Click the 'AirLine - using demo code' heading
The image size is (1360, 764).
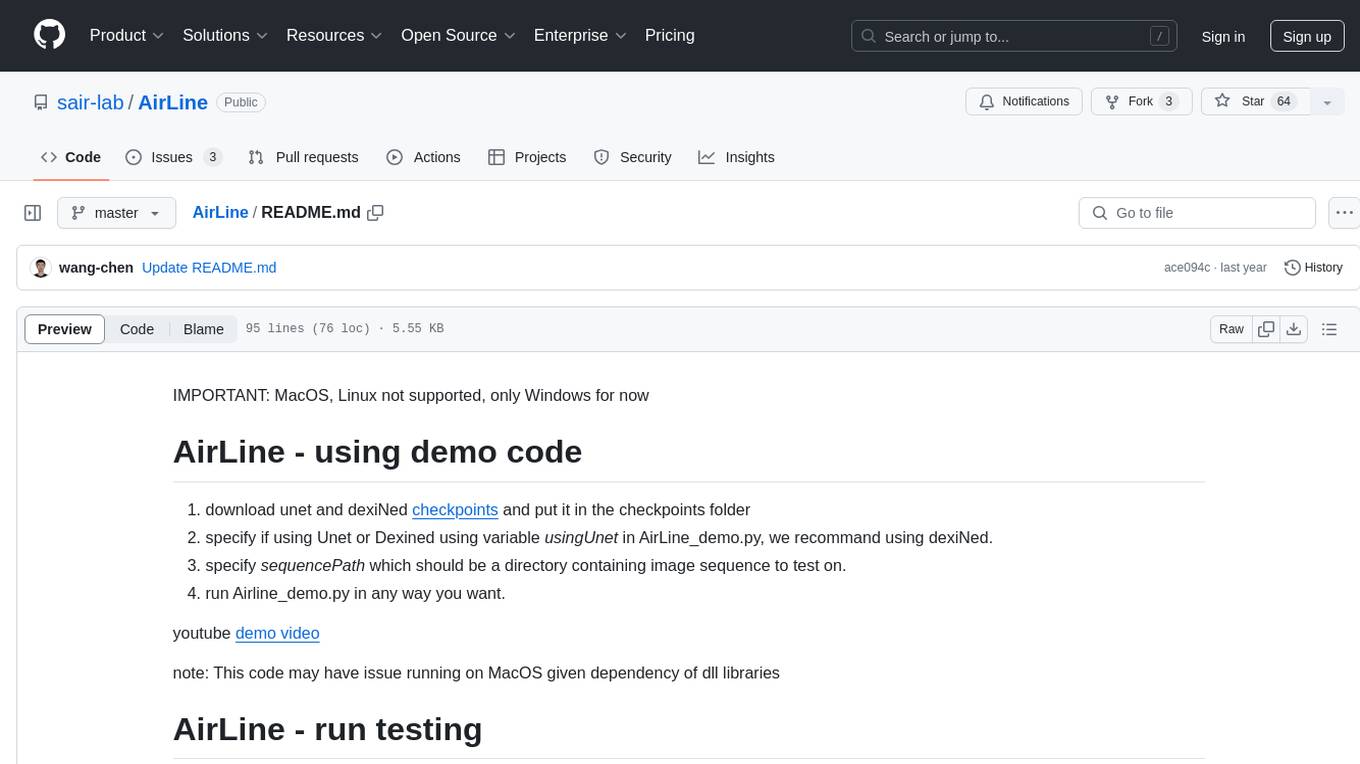(x=377, y=452)
